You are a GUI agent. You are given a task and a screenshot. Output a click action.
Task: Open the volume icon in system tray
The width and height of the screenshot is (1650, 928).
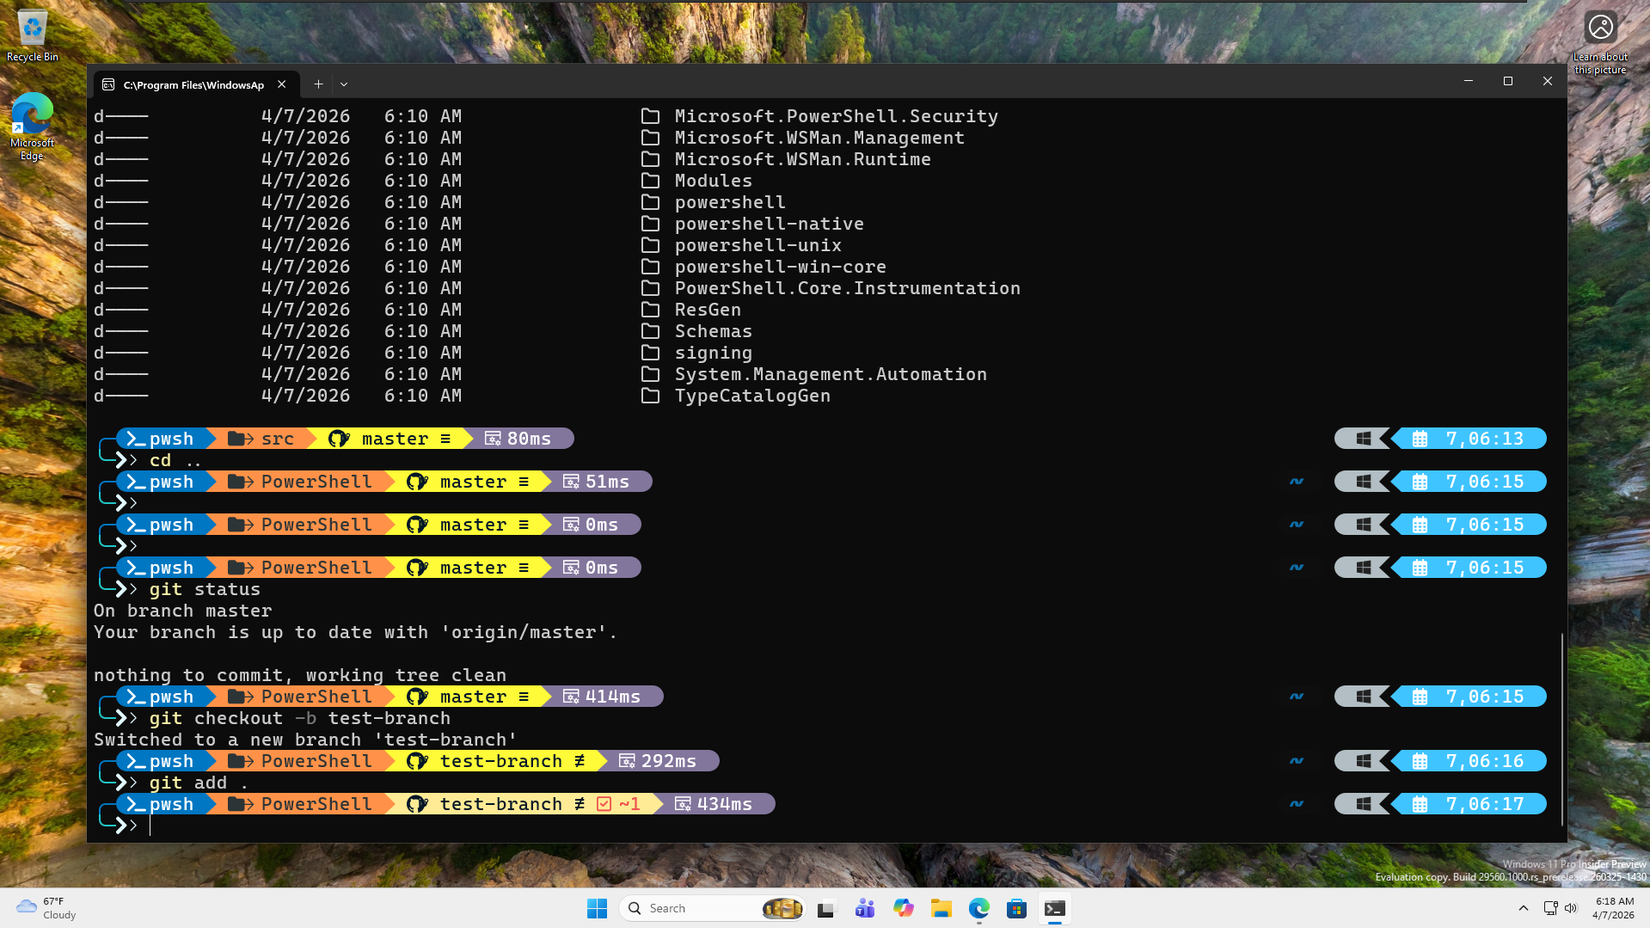[1571, 908]
